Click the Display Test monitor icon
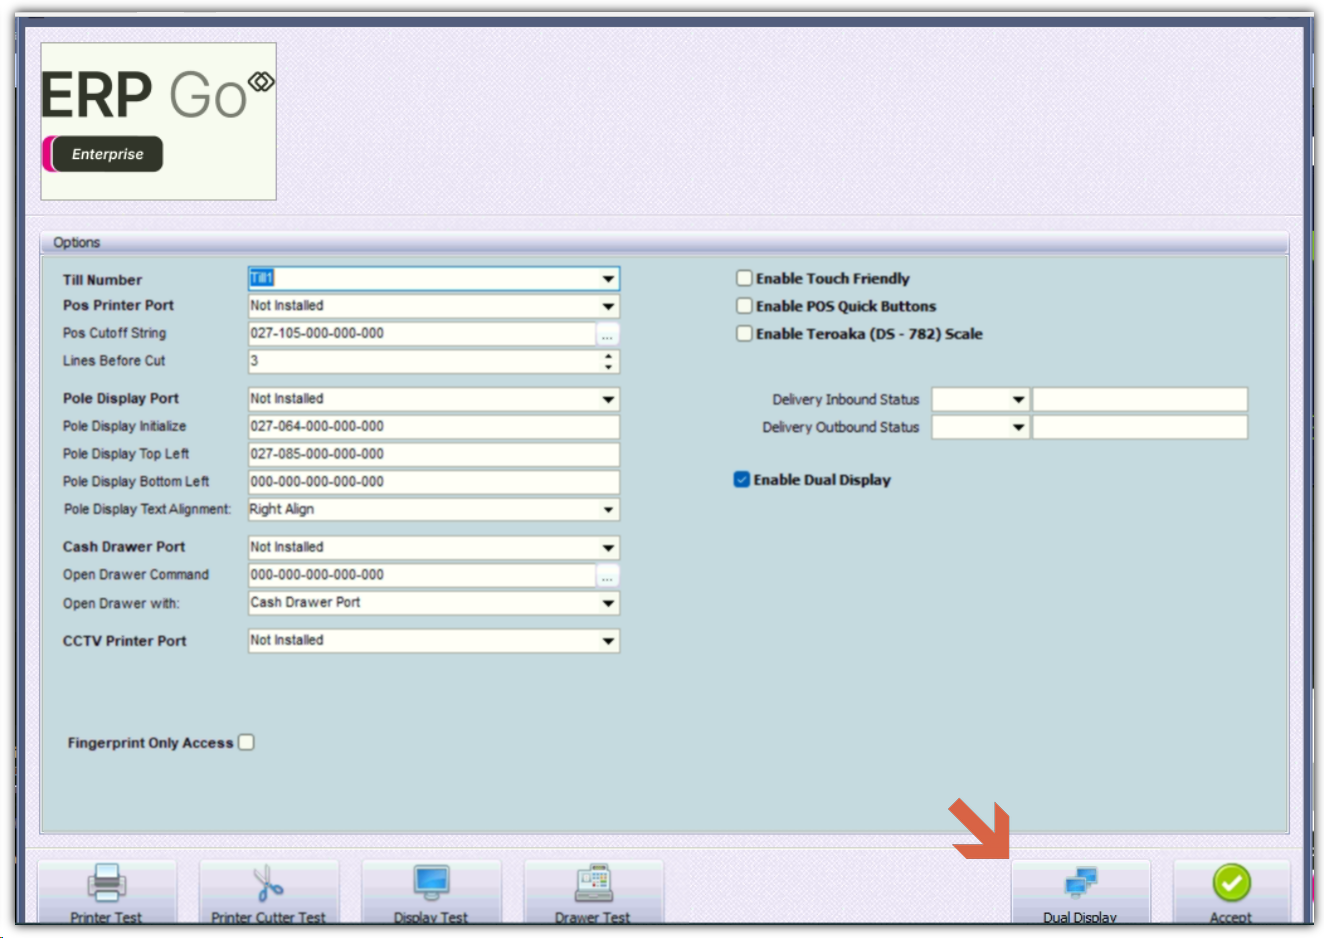This screenshot has width=1324, height=938. click(431, 883)
